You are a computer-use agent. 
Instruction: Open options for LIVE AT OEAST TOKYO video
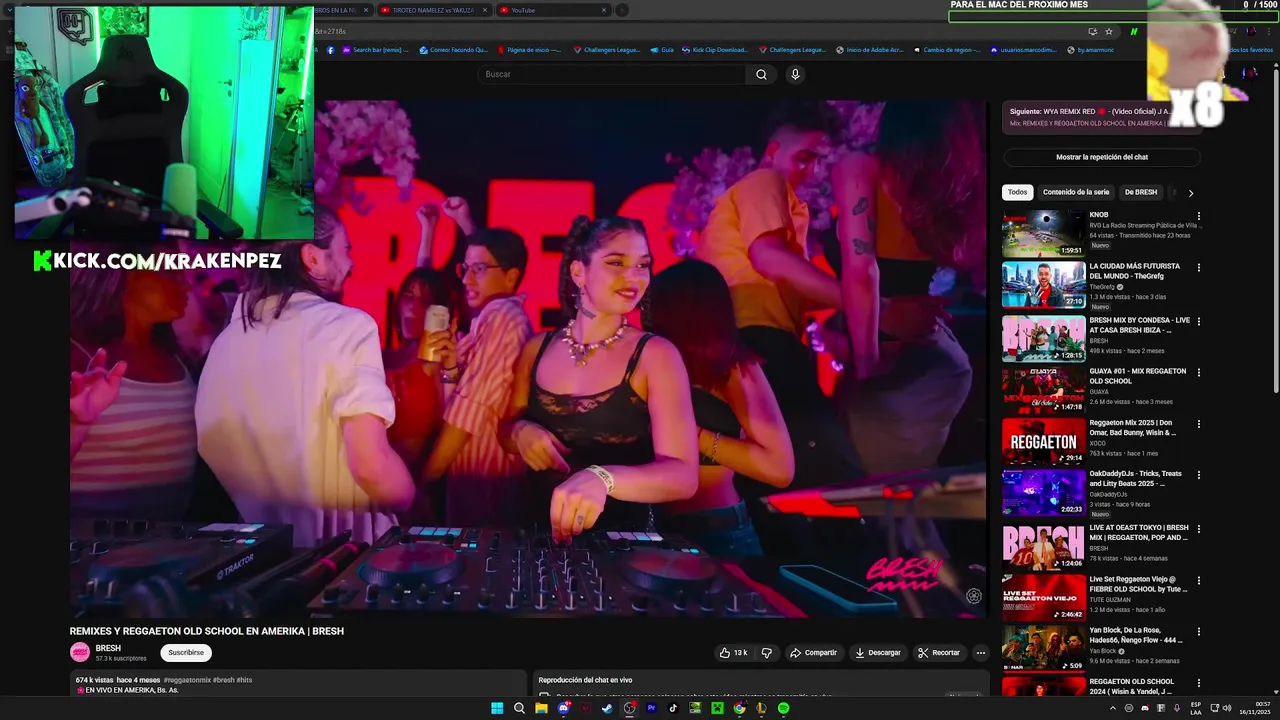1199,529
